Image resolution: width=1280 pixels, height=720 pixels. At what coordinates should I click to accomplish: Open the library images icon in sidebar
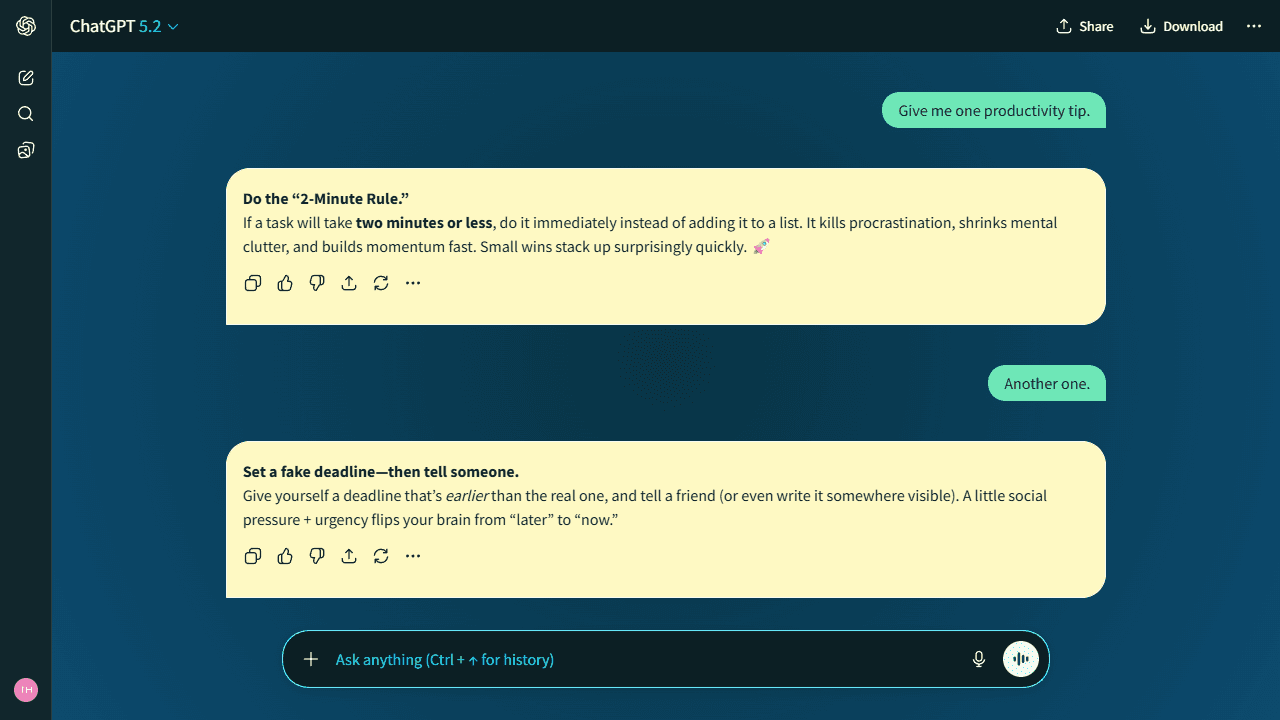(x=26, y=150)
